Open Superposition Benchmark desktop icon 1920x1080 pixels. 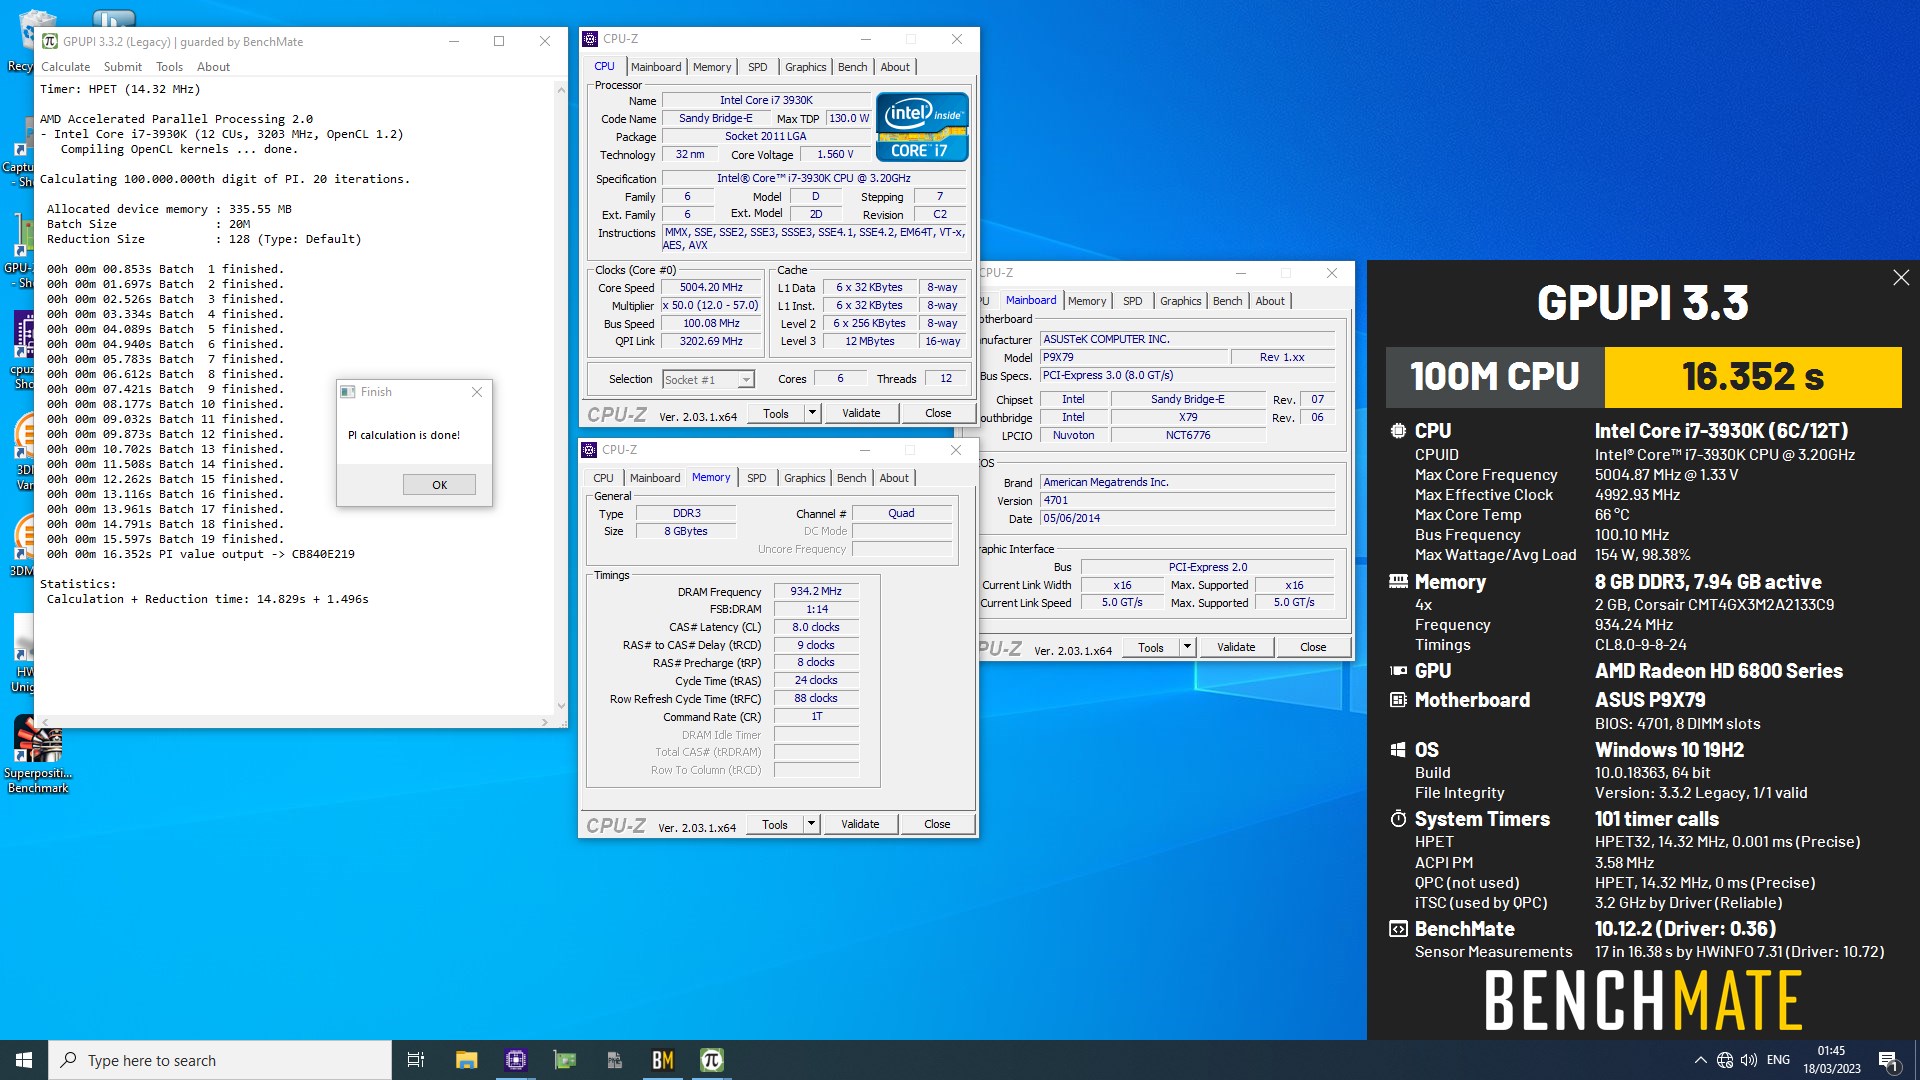click(38, 755)
